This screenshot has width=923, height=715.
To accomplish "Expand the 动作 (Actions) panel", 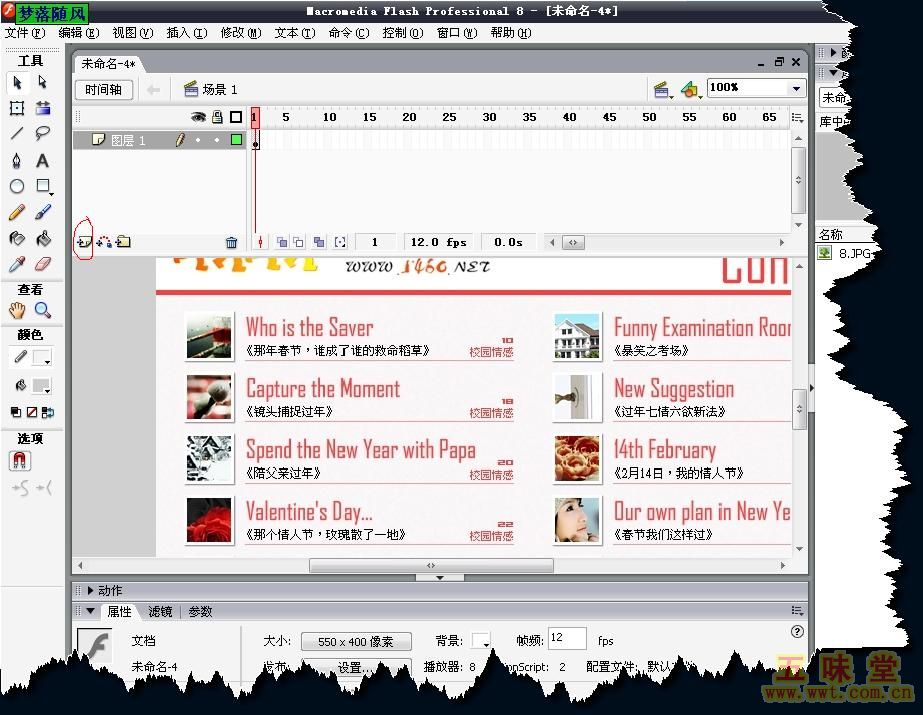I will pyautogui.click(x=90, y=591).
